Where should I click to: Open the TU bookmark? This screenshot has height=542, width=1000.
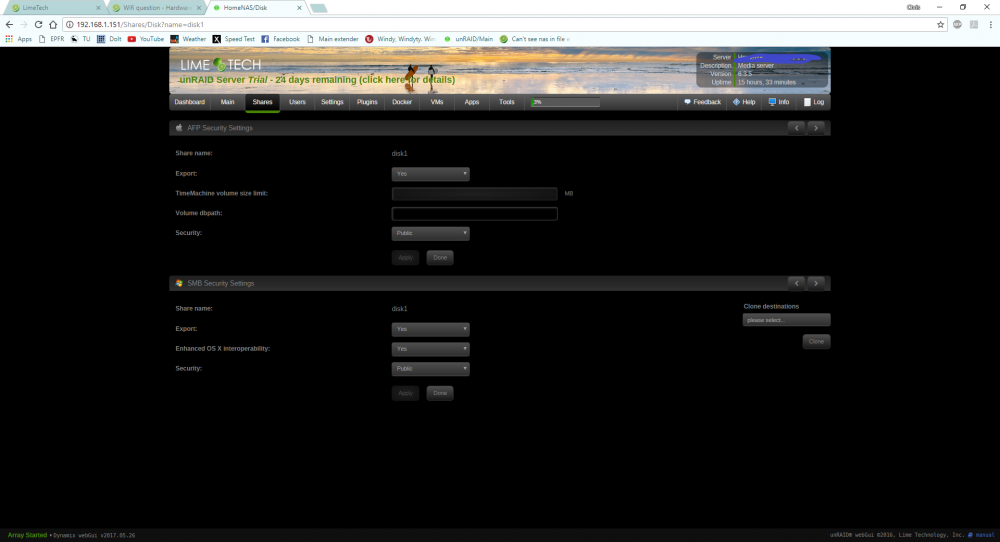coord(80,39)
